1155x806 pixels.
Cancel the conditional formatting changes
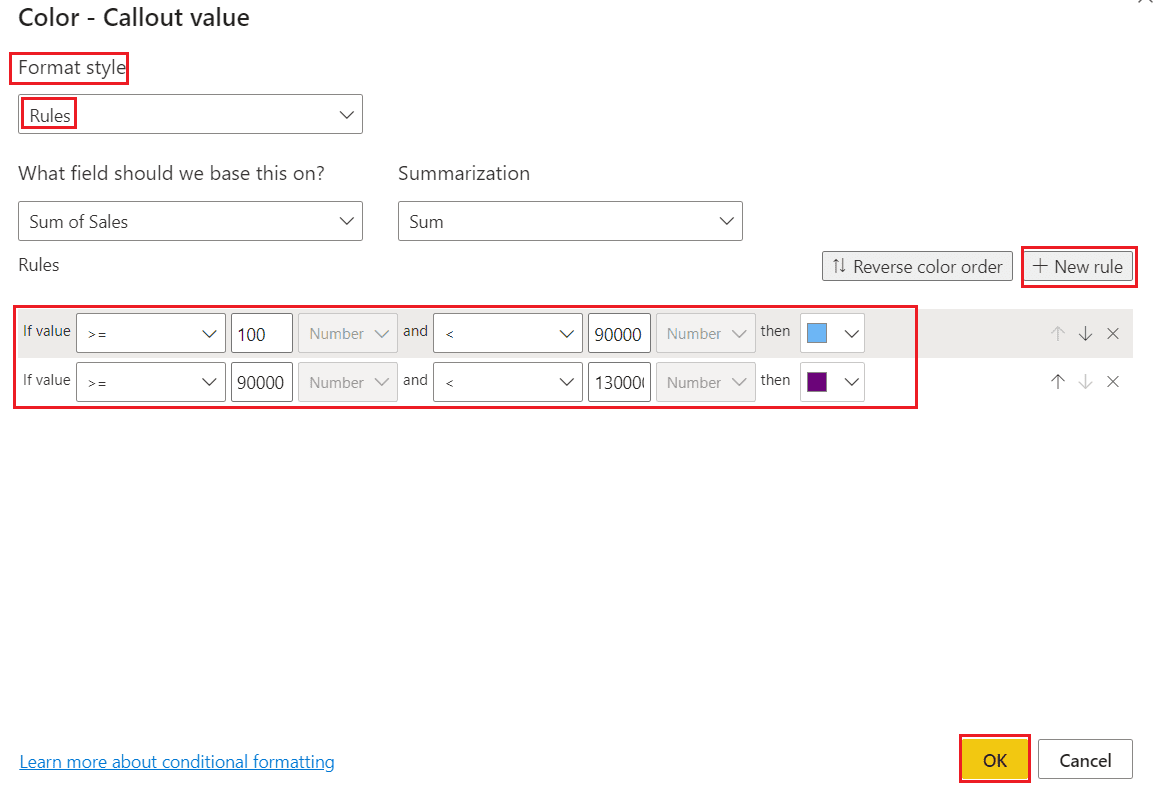click(1085, 759)
